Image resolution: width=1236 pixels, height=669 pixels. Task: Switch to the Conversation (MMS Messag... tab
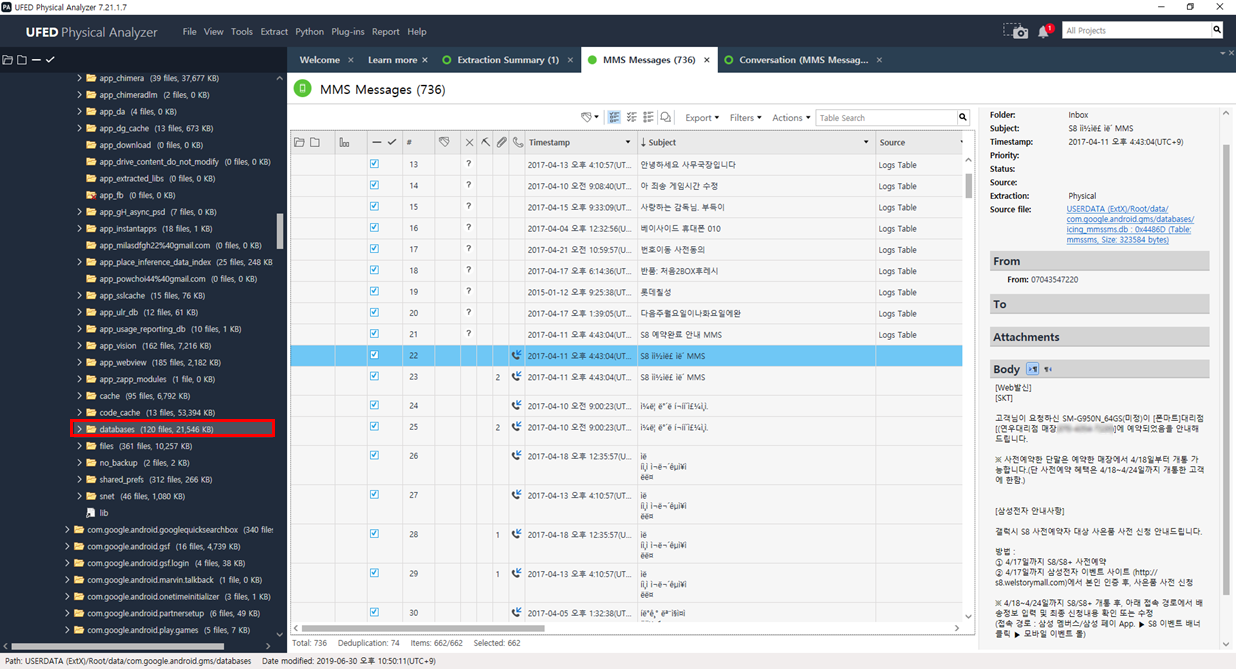(x=803, y=60)
